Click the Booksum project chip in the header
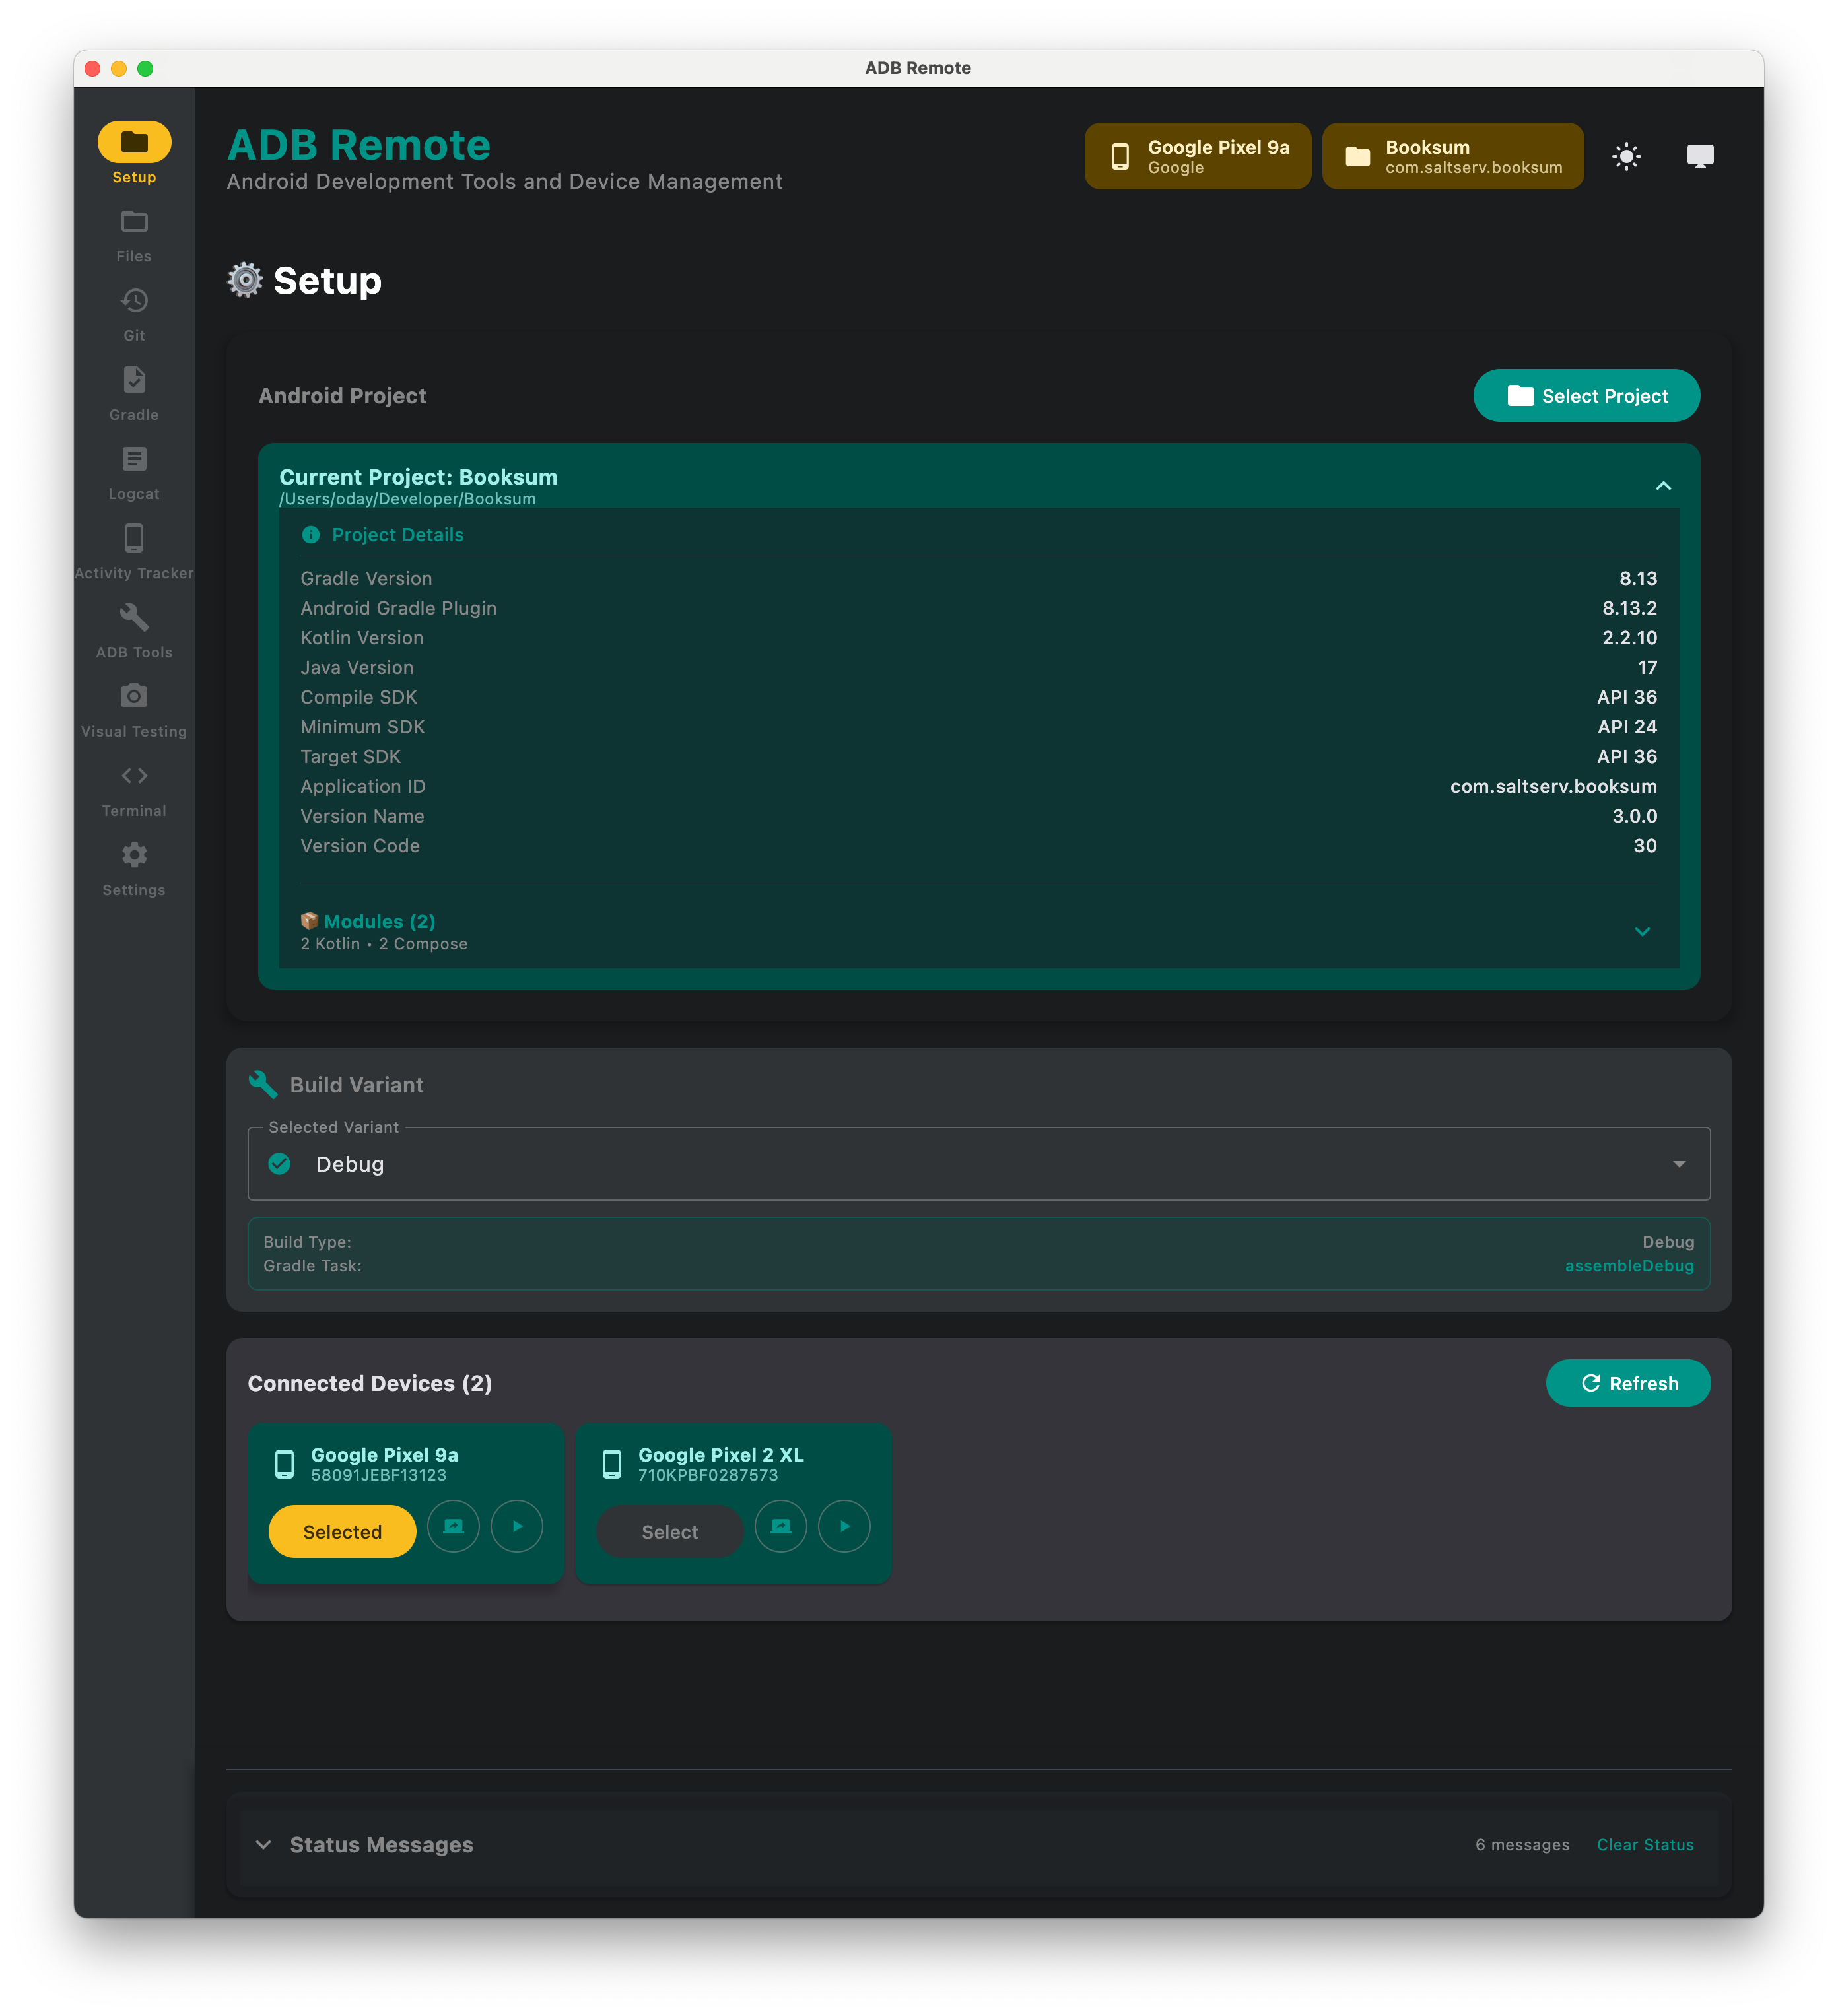The width and height of the screenshot is (1838, 2016). pos(1452,156)
